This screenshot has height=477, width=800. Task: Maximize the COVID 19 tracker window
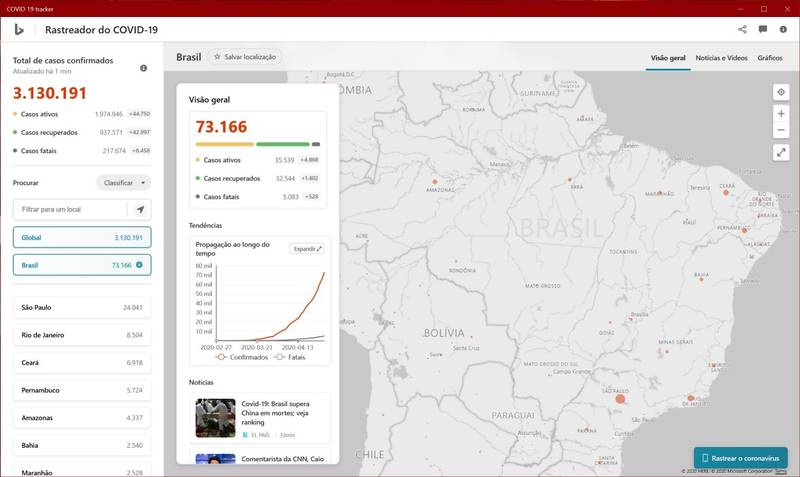pyautogui.click(x=764, y=9)
